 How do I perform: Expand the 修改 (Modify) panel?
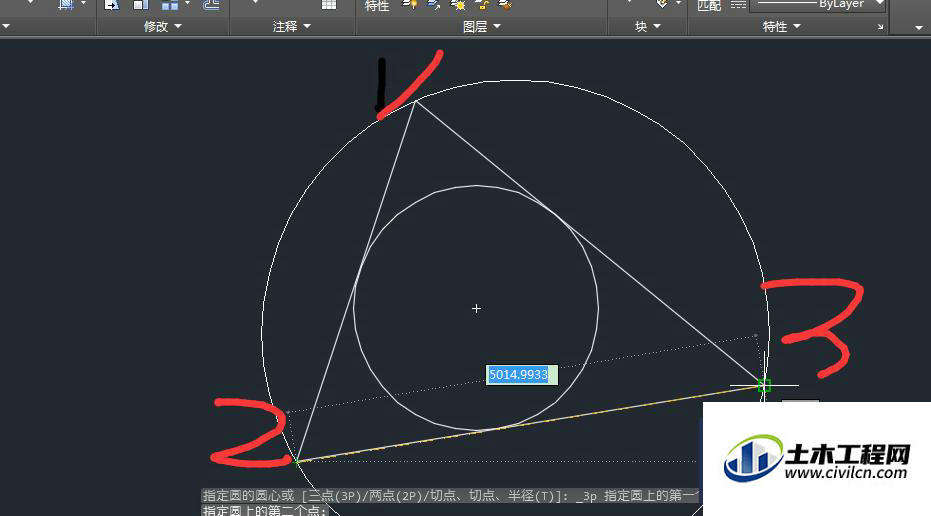point(163,27)
